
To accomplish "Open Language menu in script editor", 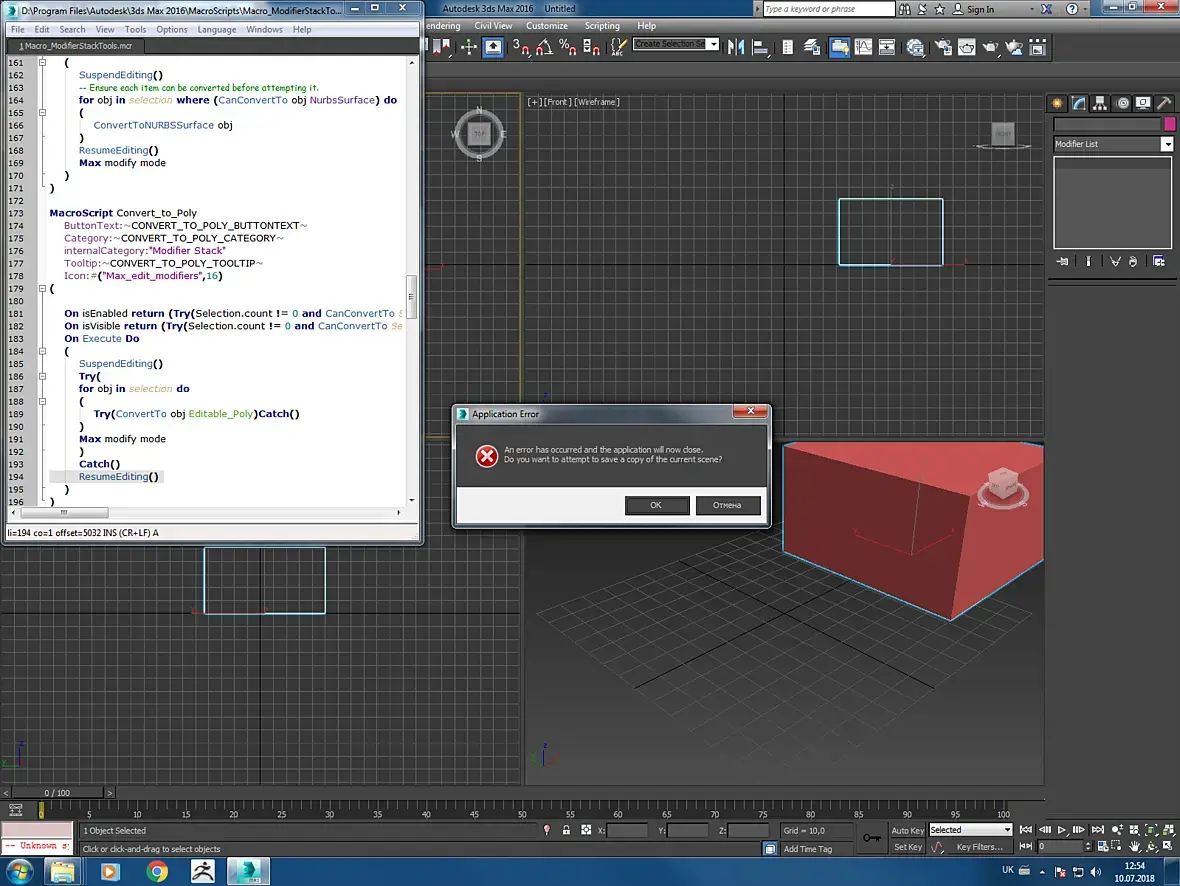I will tap(217, 29).
